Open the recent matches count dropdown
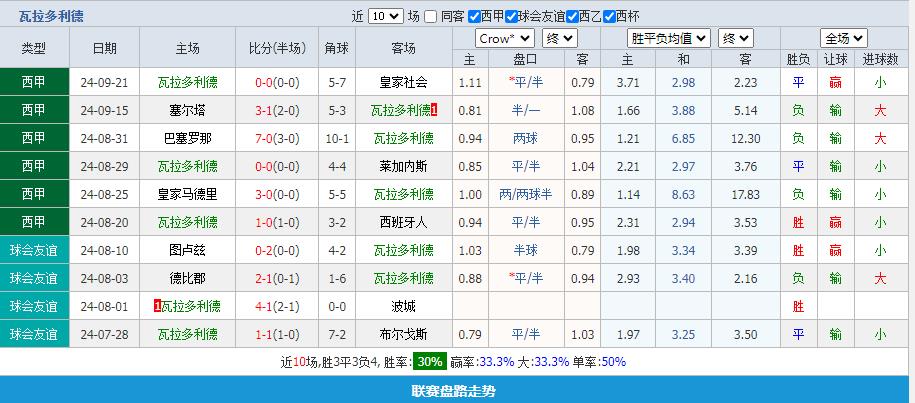This screenshot has height=403, width=915. 385,17
